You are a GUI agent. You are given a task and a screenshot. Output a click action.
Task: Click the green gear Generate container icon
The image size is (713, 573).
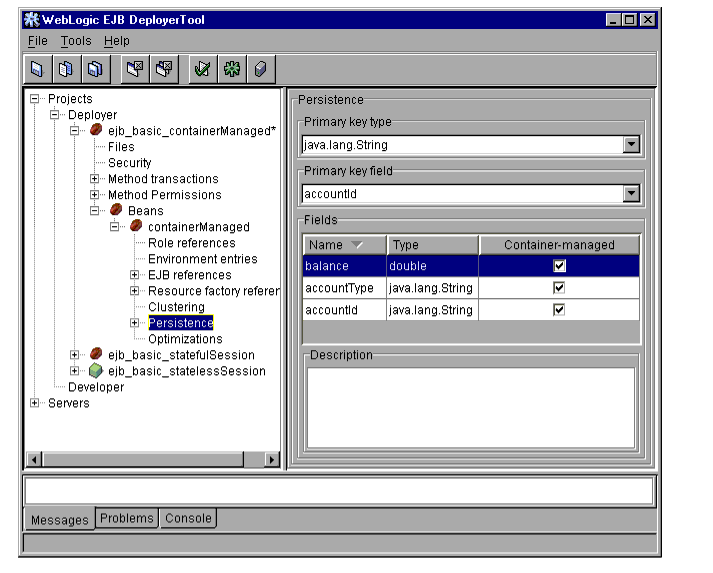click(232, 69)
